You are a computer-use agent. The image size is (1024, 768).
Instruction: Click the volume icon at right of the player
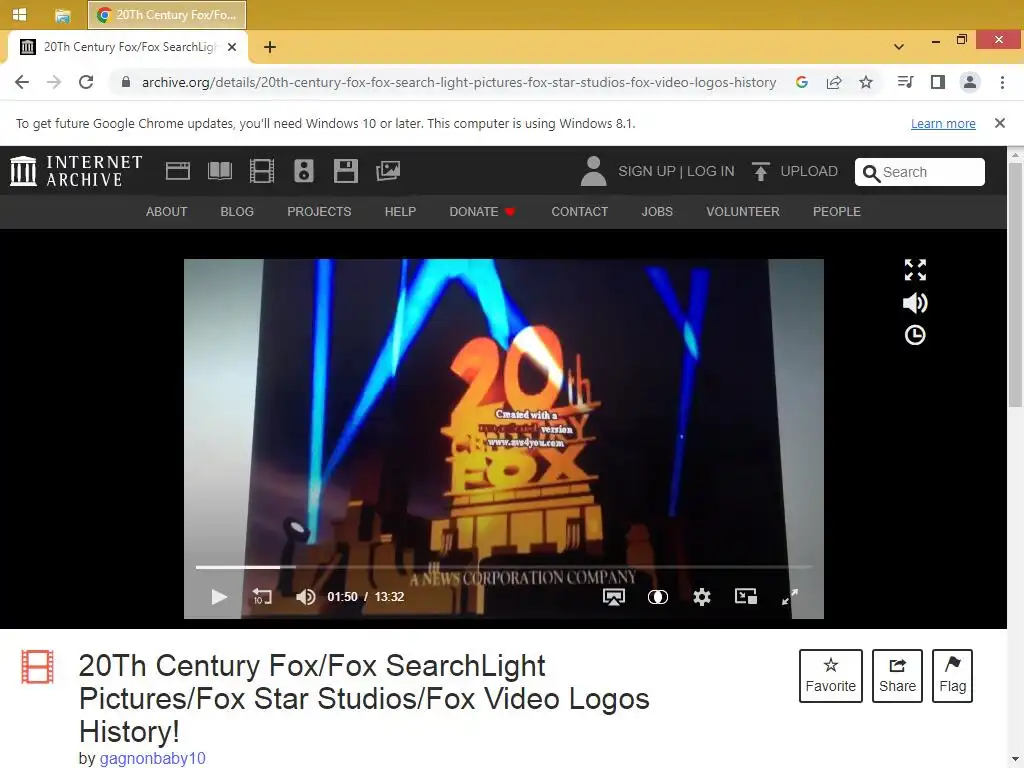915,303
